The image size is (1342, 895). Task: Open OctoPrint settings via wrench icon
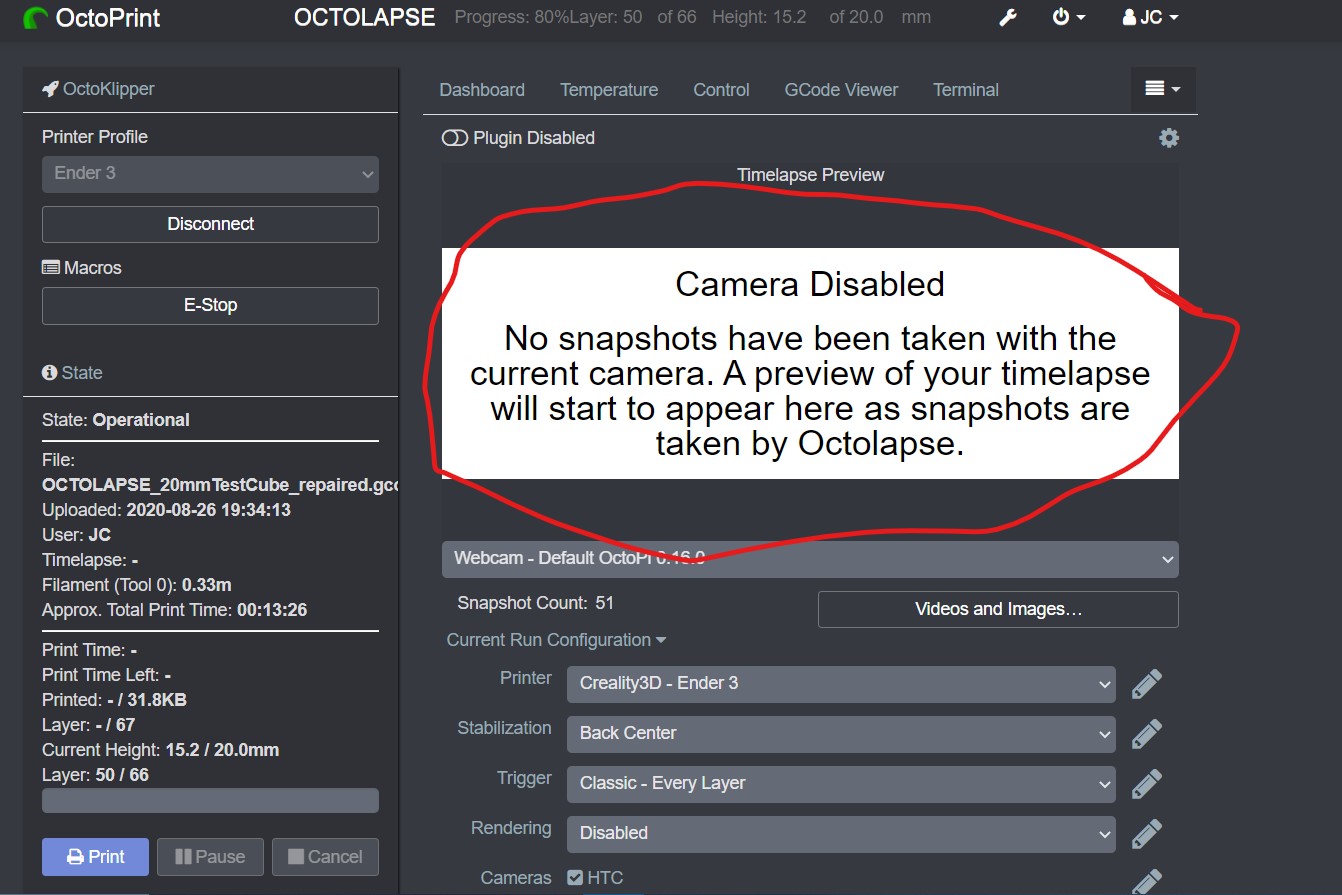[1007, 17]
